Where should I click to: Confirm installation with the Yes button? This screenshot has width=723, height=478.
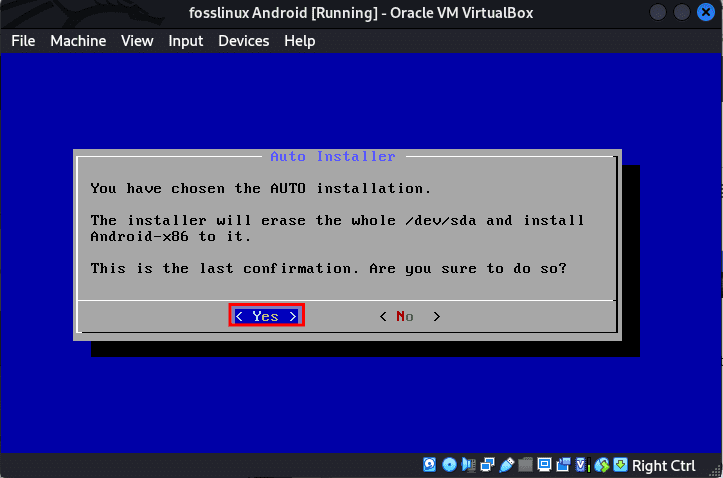coord(266,316)
